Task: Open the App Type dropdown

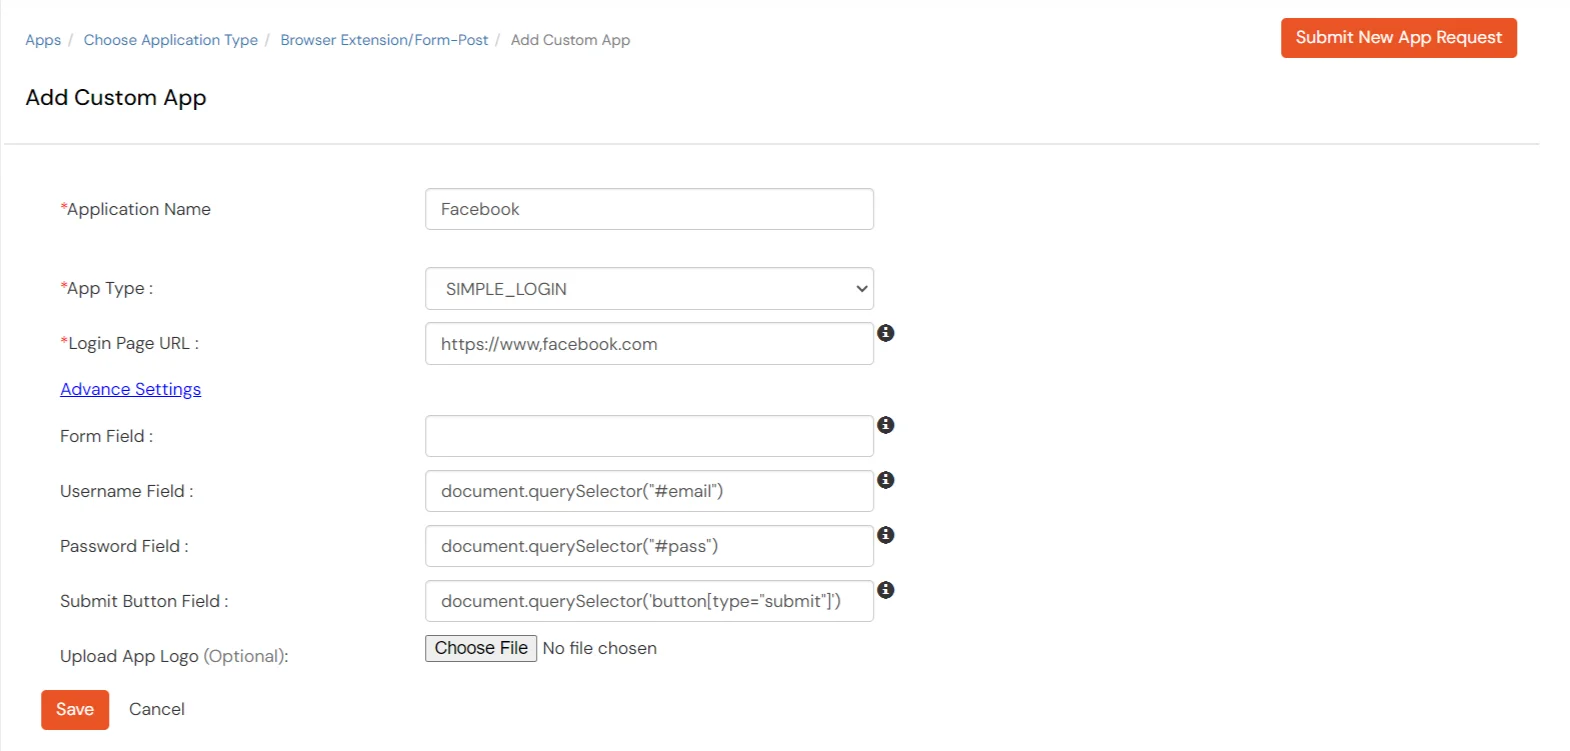Action: 649,289
